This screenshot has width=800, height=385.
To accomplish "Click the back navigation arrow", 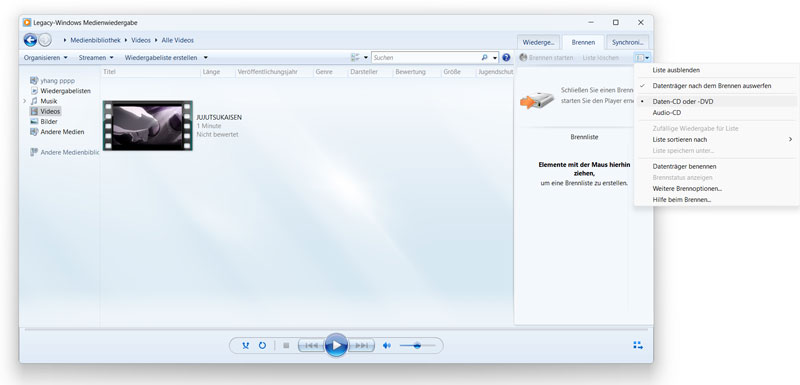I will pyautogui.click(x=30, y=40).
